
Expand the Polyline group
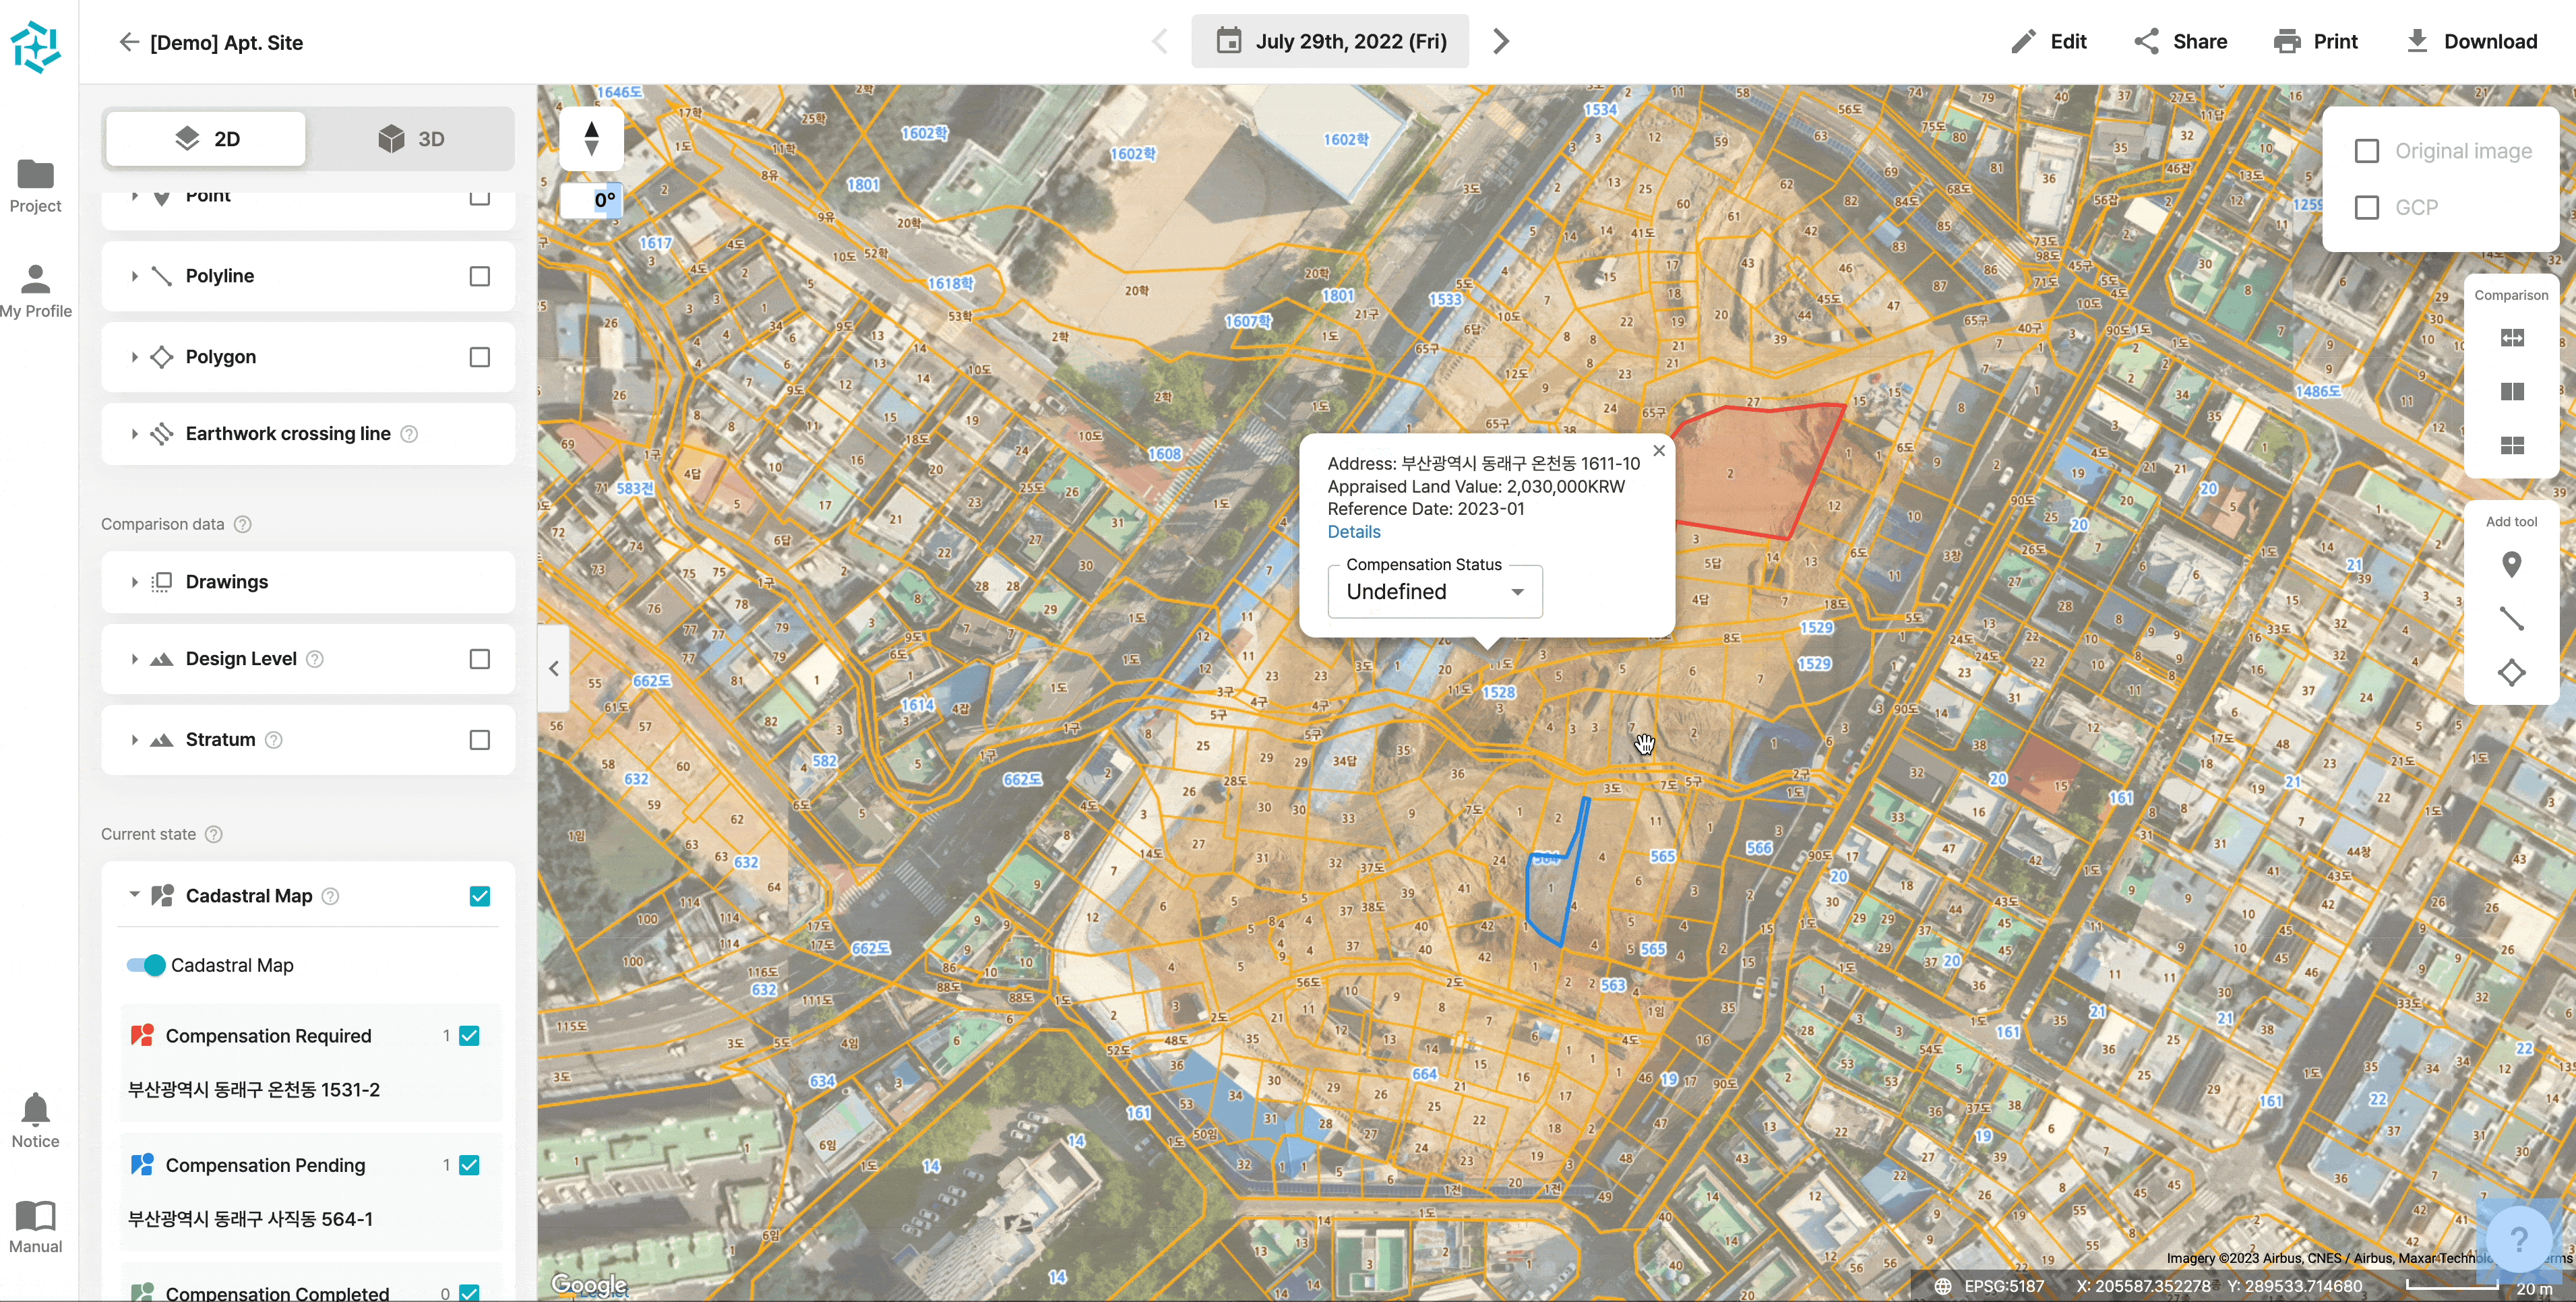134,276
